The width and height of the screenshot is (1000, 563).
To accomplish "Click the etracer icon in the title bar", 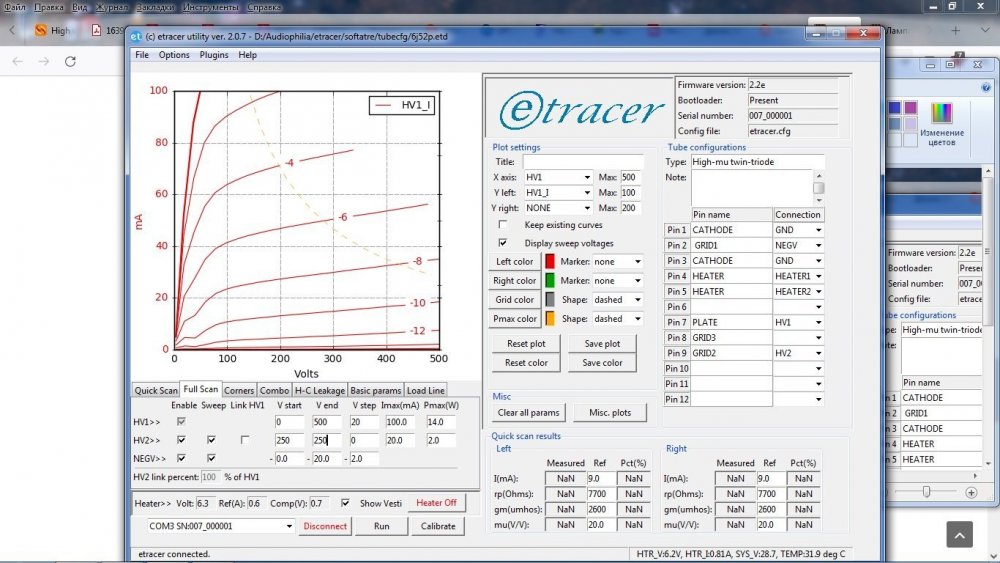I will [x=137, y=37].
